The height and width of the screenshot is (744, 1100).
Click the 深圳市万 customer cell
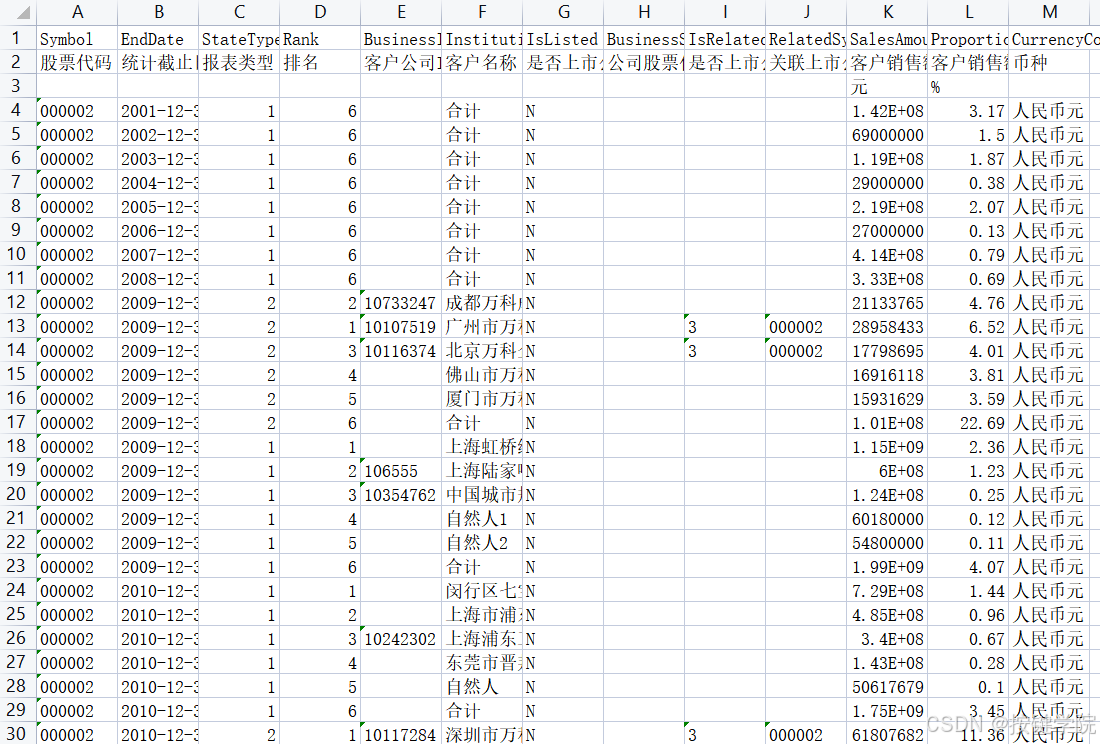click(x=482, y=734)
